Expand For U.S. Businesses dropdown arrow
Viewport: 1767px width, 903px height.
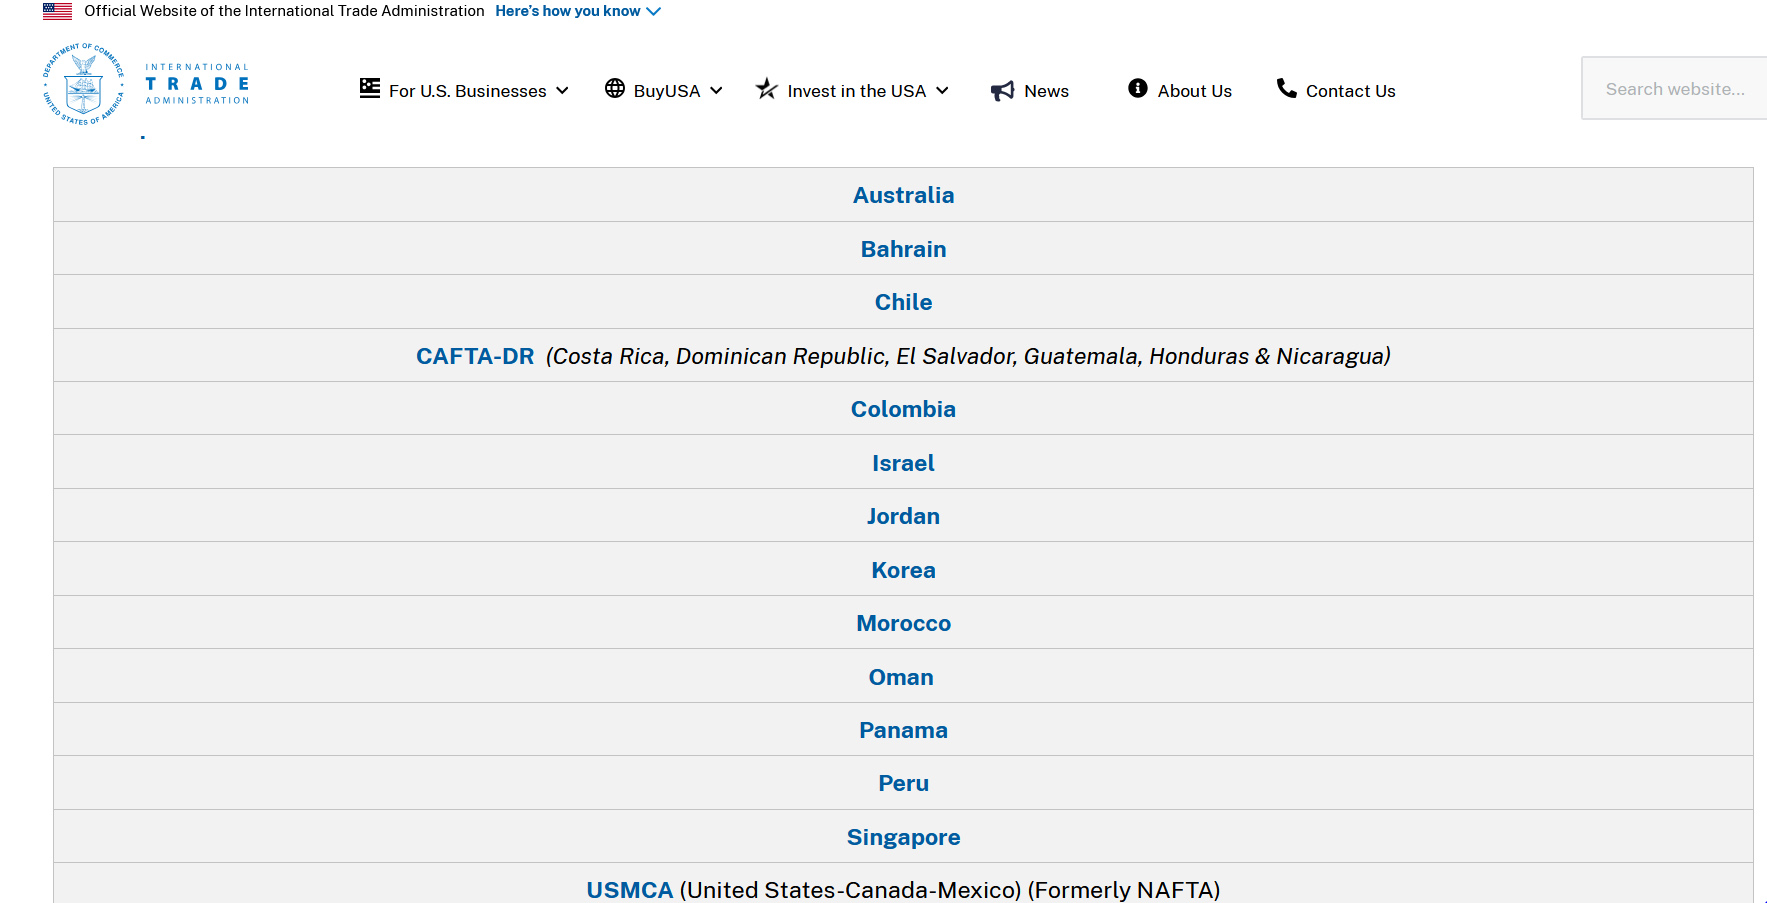click(562, 91)
